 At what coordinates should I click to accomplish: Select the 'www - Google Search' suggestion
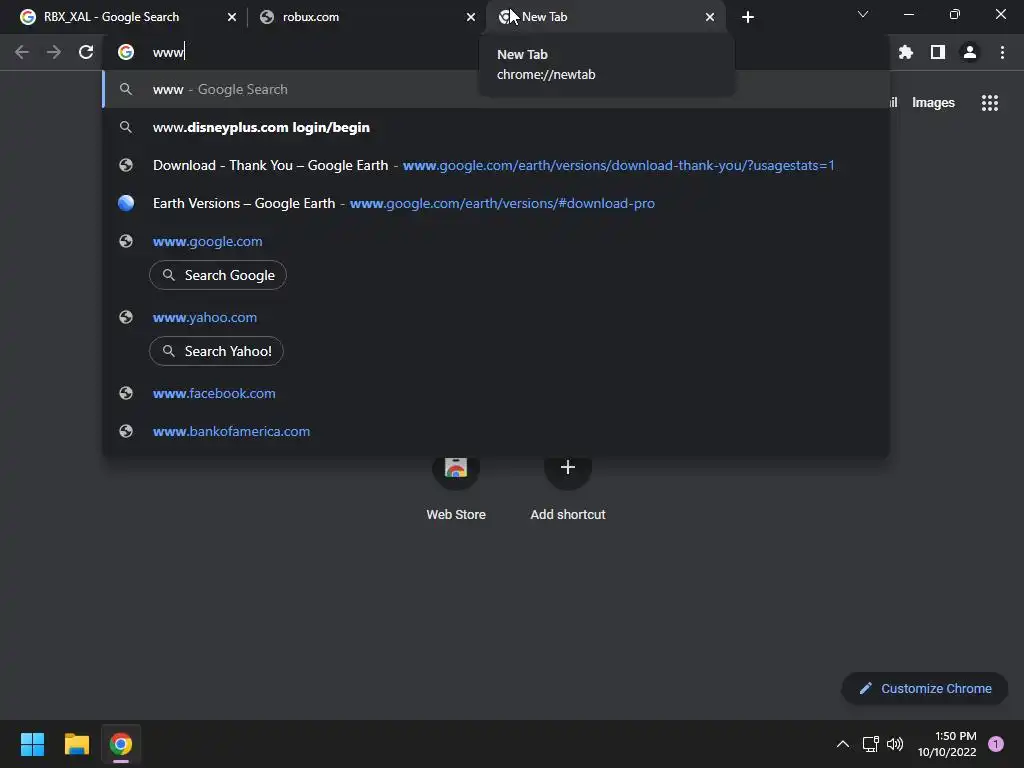tap(496, 89)
